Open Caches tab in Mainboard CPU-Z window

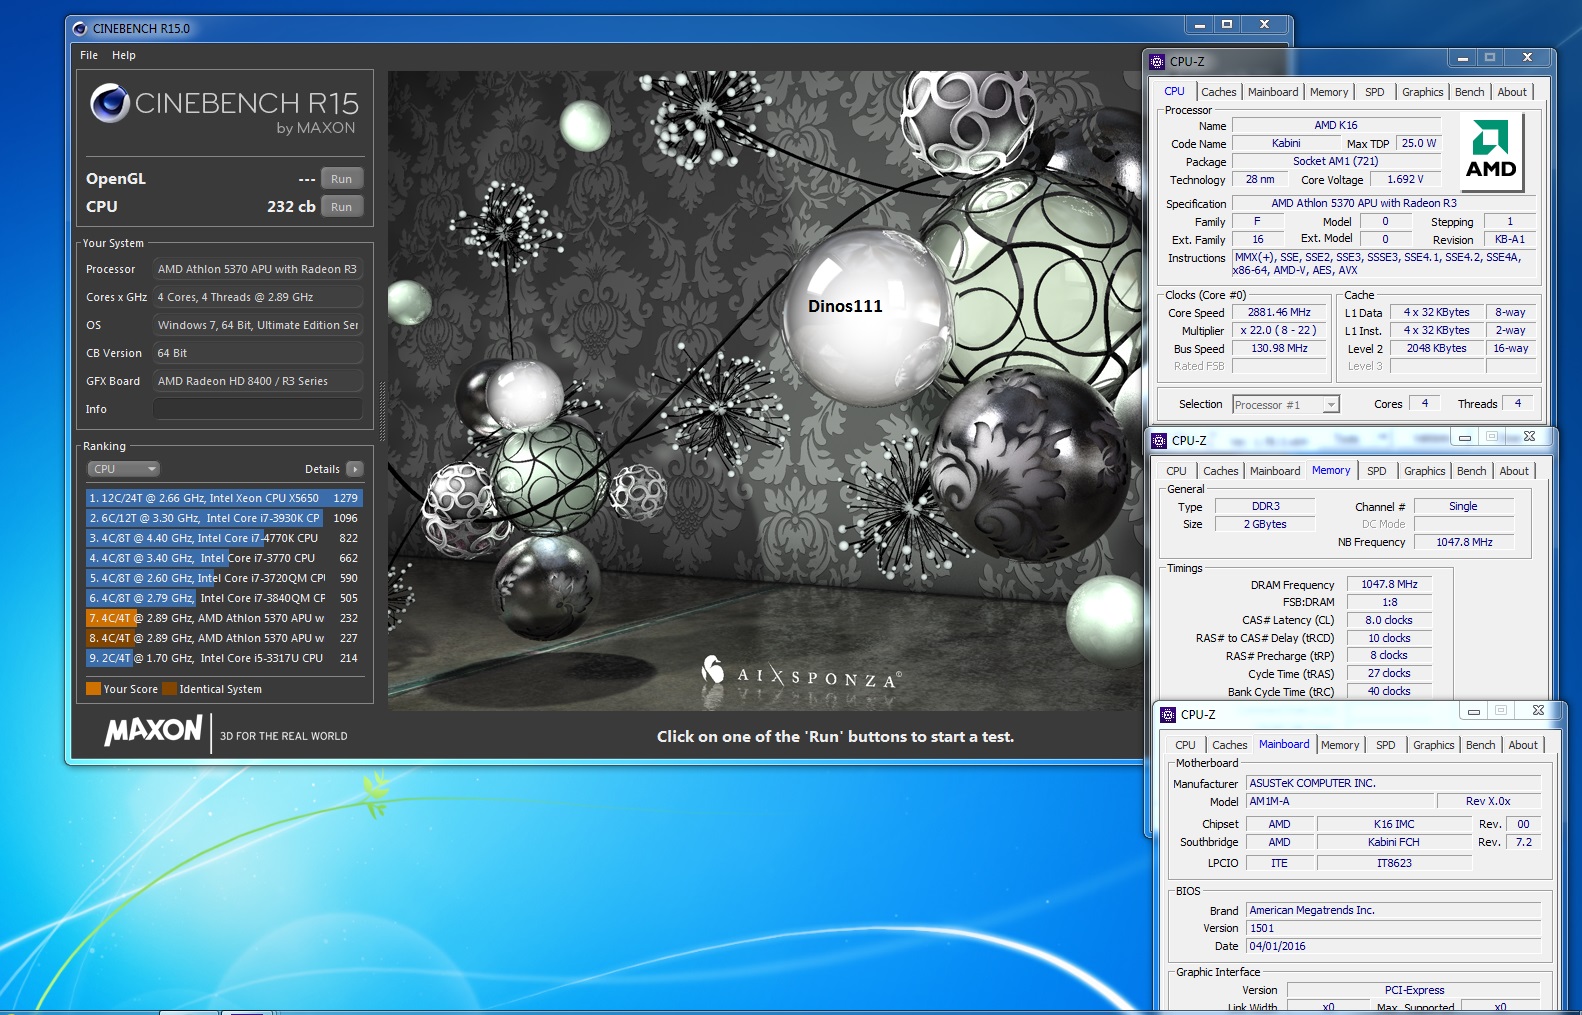tap(1229, 745)
